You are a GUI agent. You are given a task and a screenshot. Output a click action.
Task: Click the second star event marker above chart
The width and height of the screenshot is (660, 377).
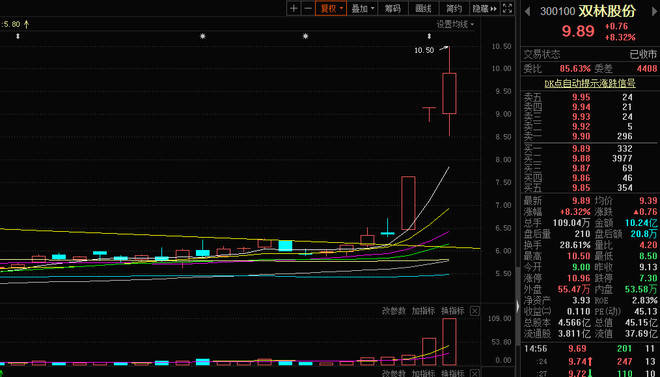[306, 36]
